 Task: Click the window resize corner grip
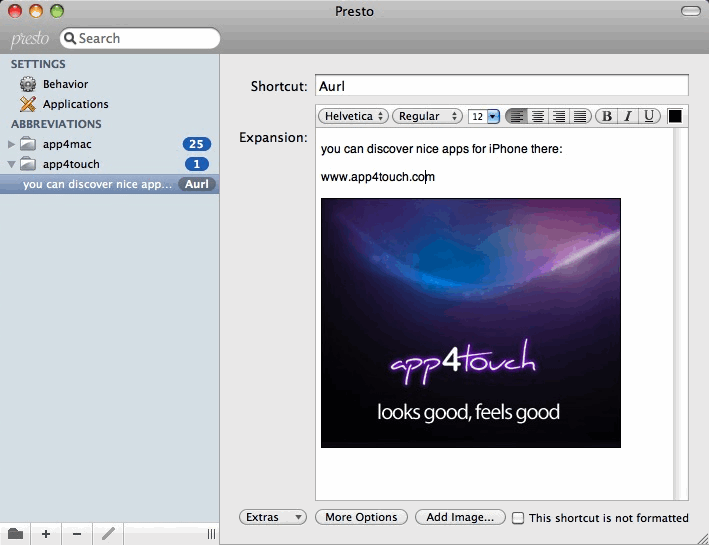[x=702, y=539]
